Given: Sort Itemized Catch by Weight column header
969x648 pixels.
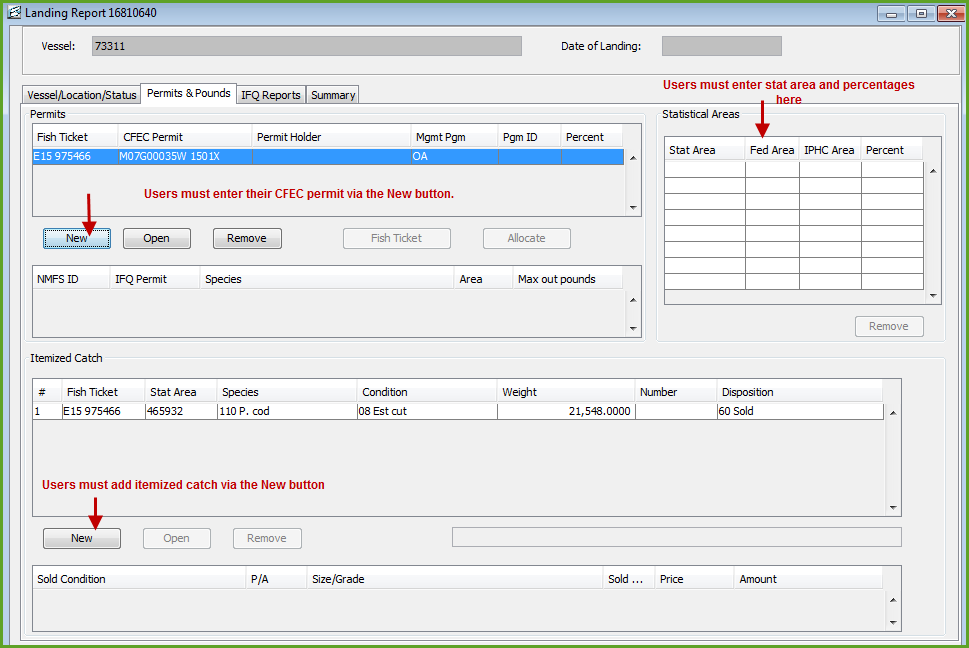Looking at the screenshot, I should tap(565, 392).
